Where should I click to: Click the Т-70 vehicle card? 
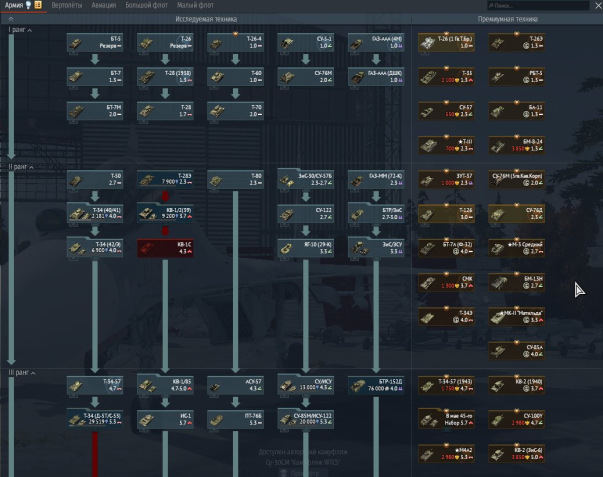(x=234, y=108)
